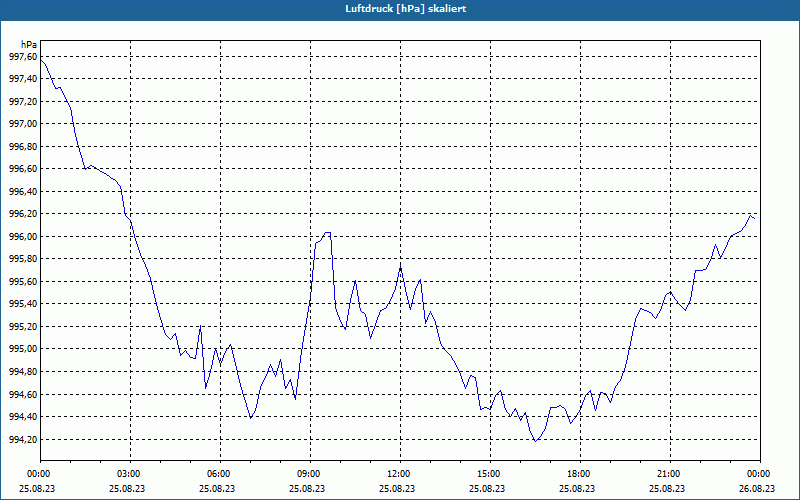The height and width of the screenshot is (500, 800).
Task: Click the 994,20 y-axis value
Action: coord(23,439)
